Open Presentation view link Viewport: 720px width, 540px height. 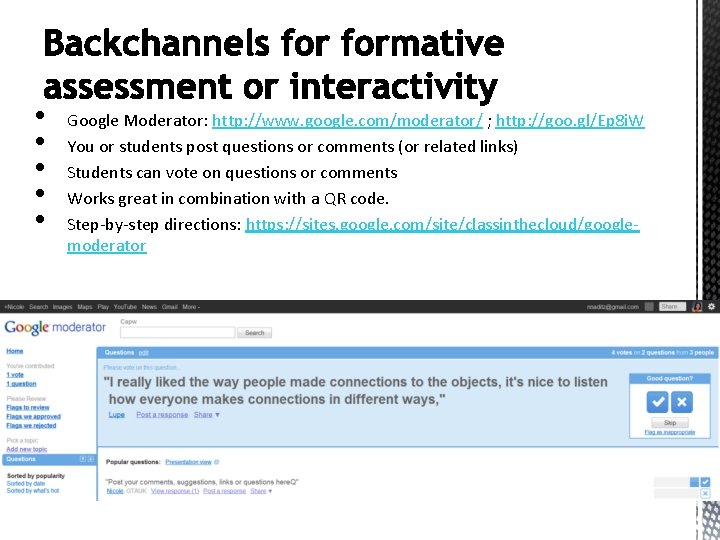[x=188, y=462]
